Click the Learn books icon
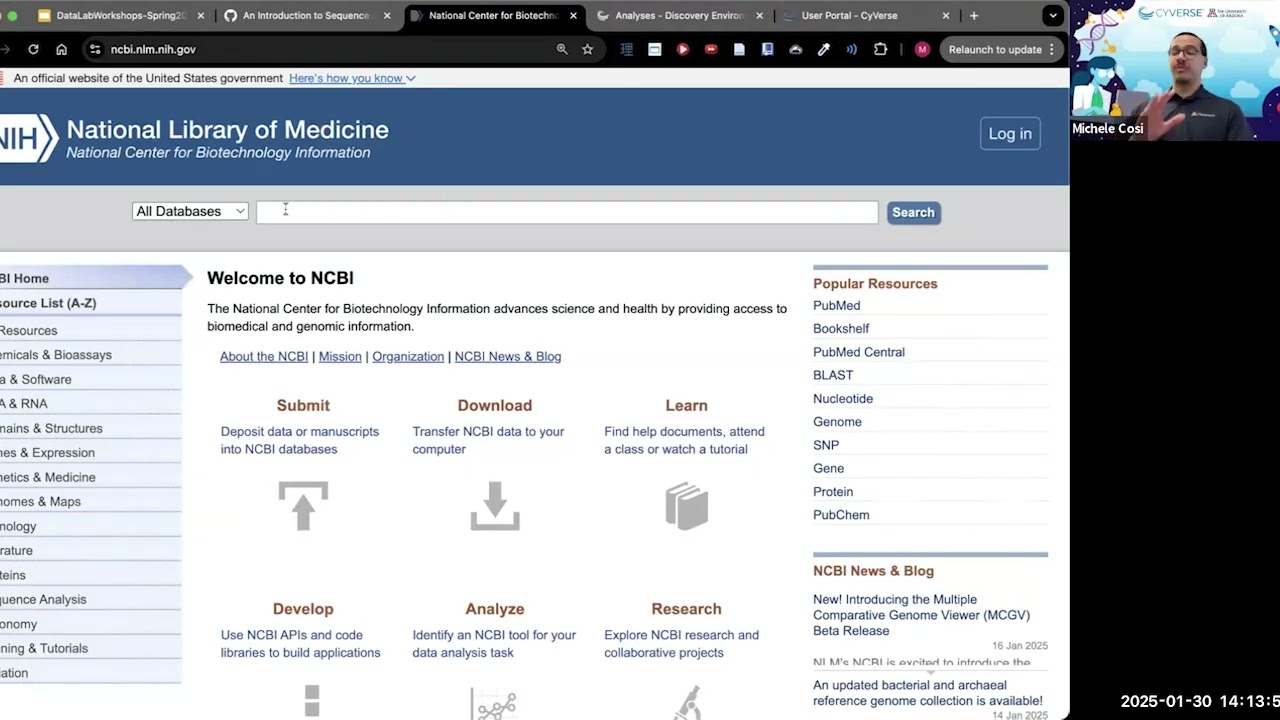The width and height of the screenshot is (1280, 720). pos(687,505)
